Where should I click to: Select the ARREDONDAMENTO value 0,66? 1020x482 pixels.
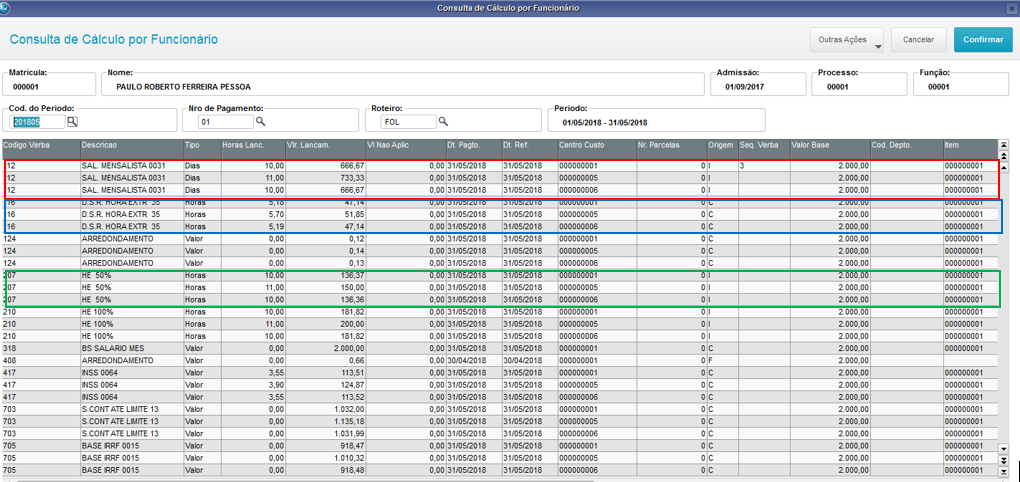325,360
